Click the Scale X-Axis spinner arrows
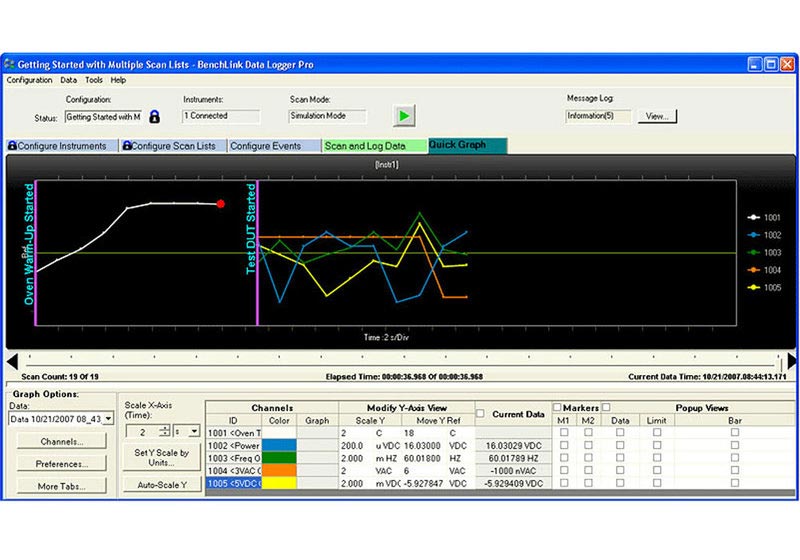The width and height of the screenshot is (800, 560). click(x=164, y=431)
